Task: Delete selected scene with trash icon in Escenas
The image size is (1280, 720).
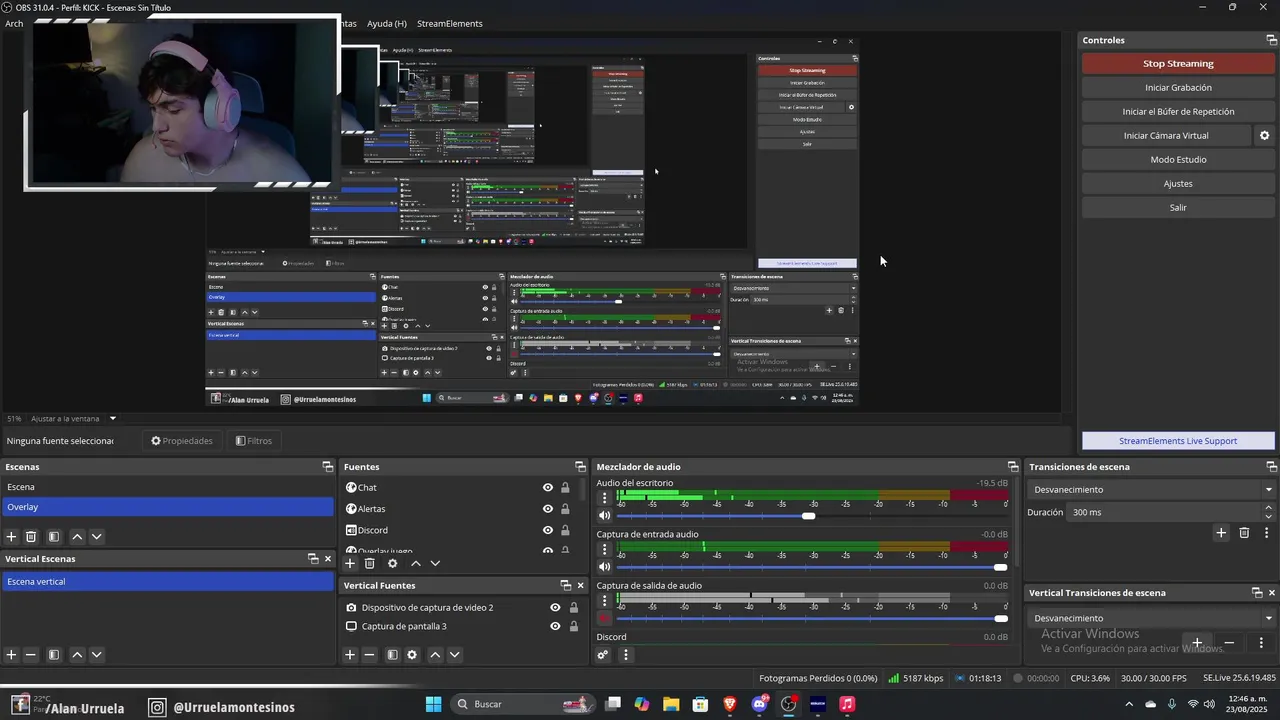Action: click(x=31, y=537)
